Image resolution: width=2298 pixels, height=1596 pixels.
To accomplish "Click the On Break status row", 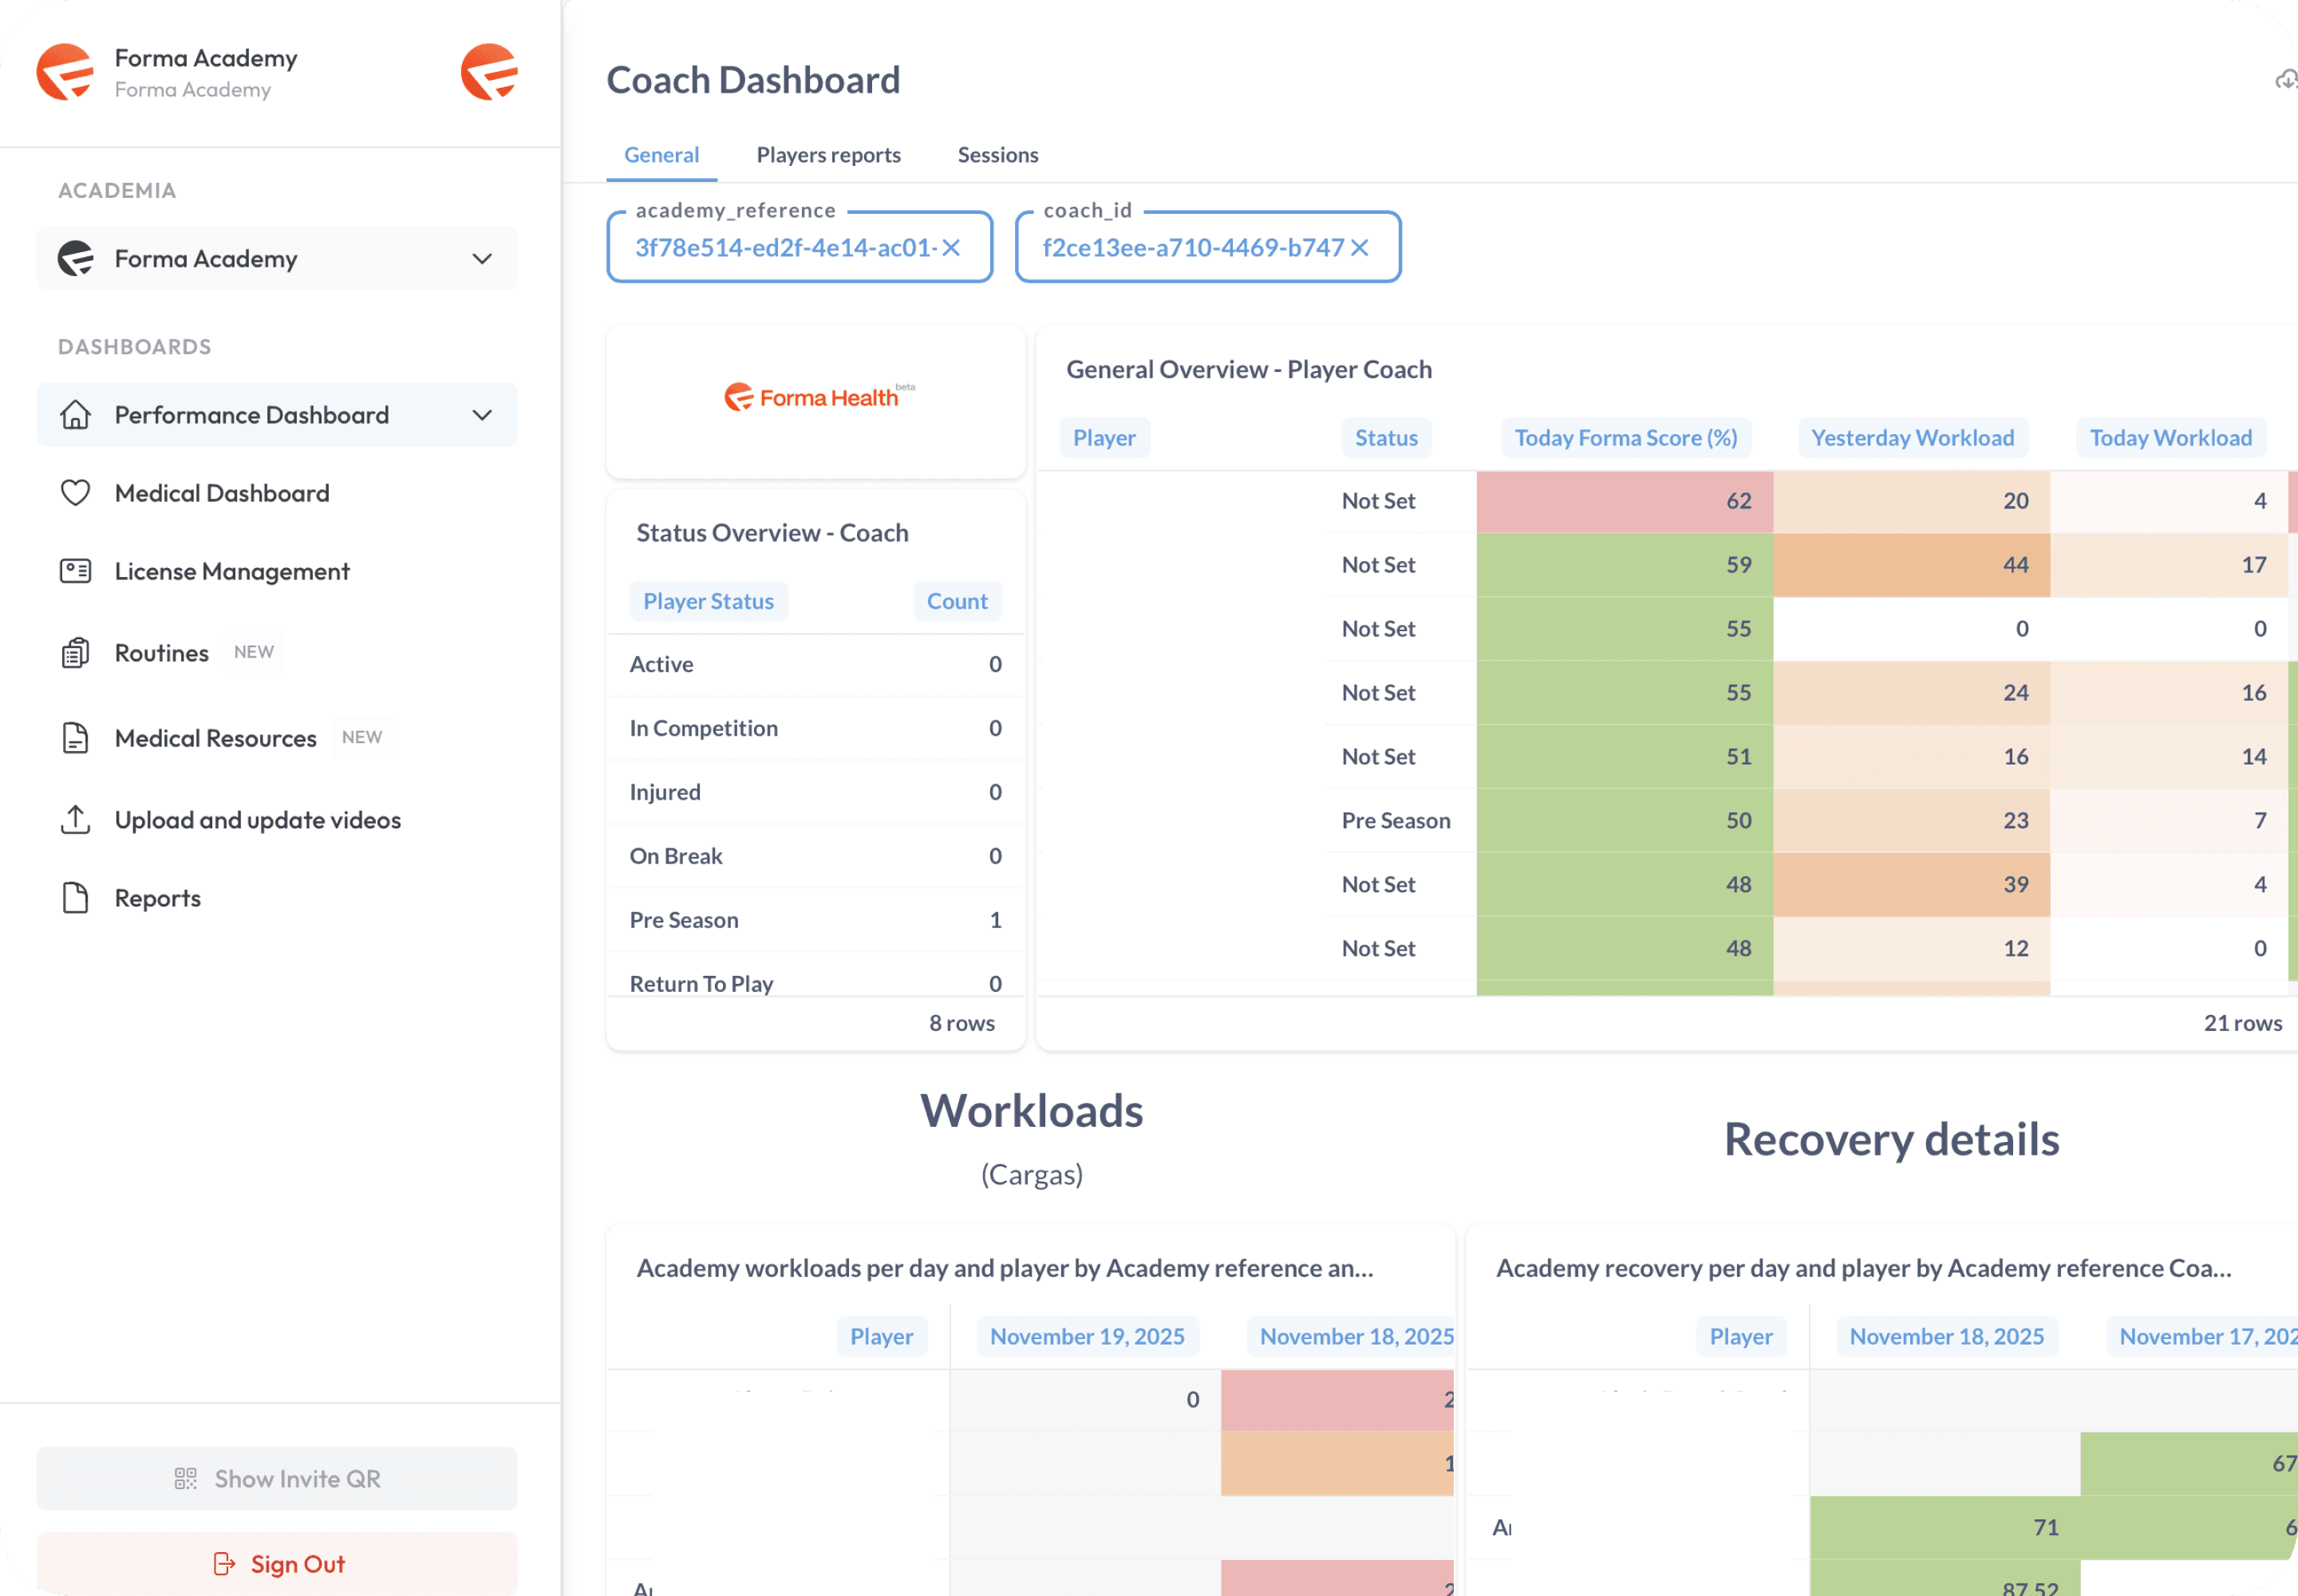I will coord(816,856).
